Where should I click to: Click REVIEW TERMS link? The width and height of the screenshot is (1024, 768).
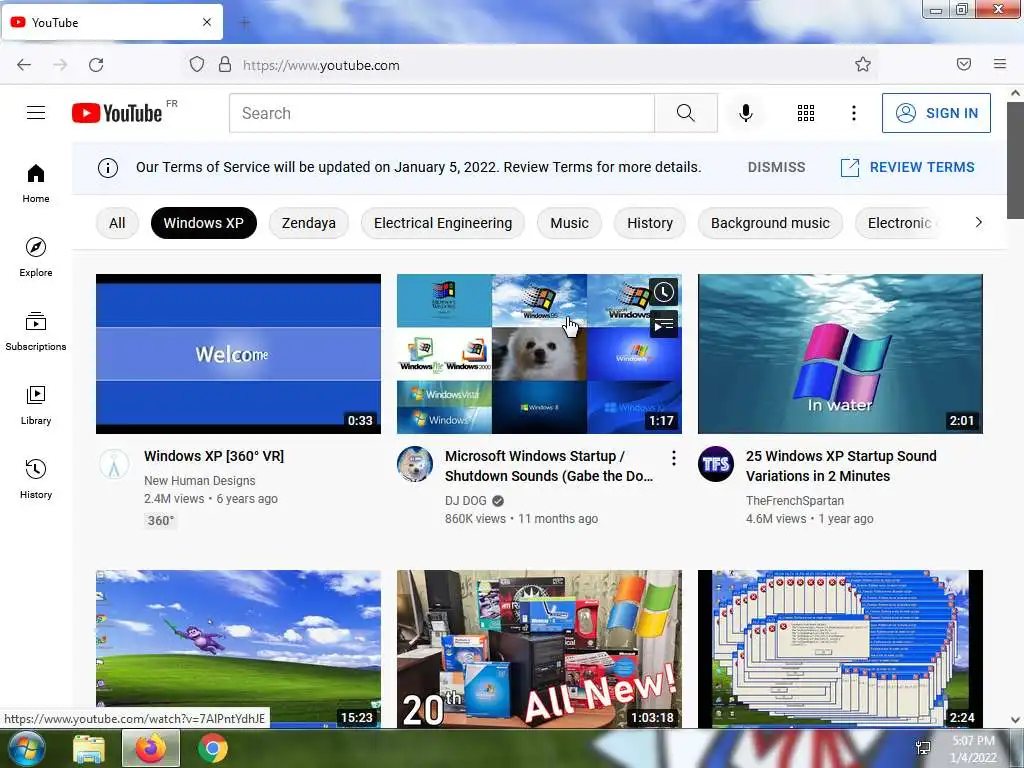click(x=908, y=167)
